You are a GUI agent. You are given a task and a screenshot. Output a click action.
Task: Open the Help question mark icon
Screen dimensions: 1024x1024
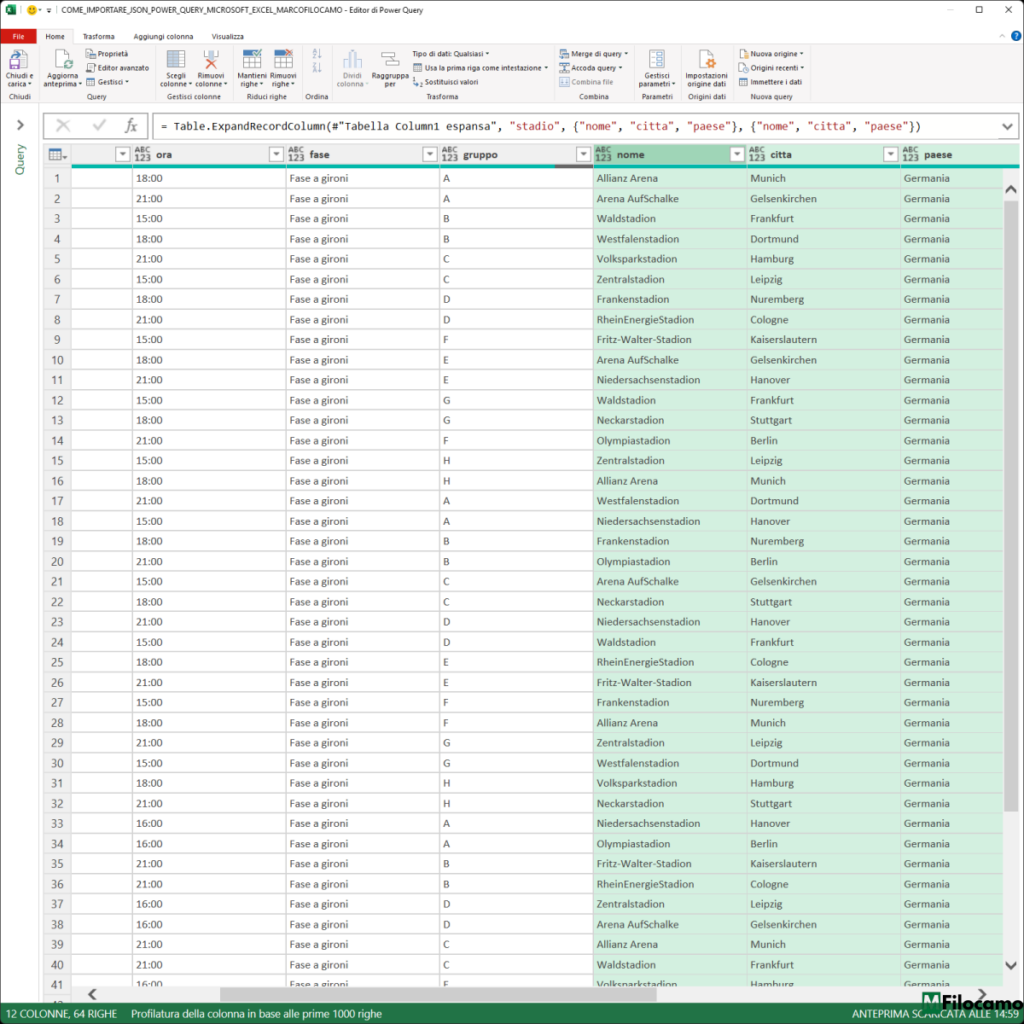(x=1016, y=37)
